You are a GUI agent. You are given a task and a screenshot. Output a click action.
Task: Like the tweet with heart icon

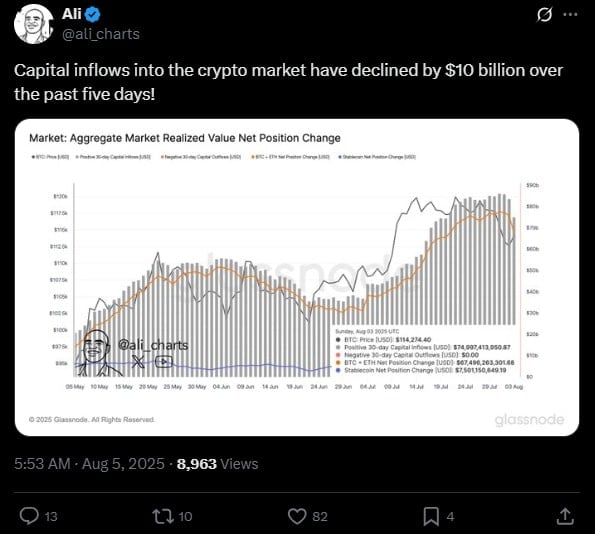coord(297,516)
